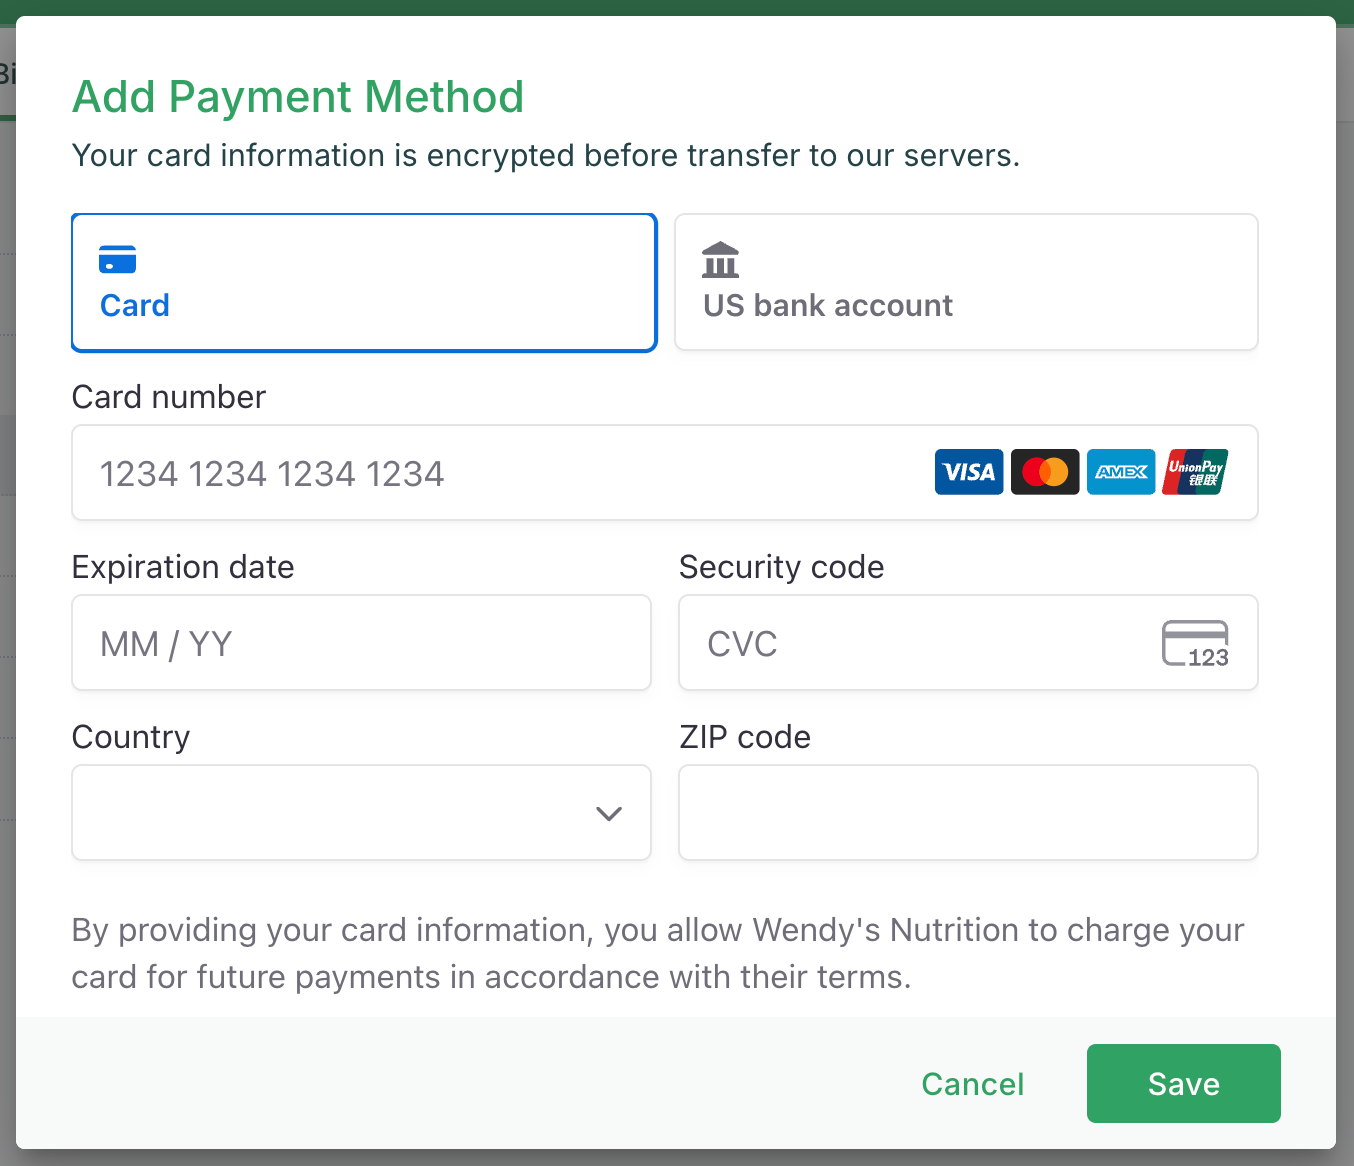Click the Mastercard logo icon
The height and width of the screenshot is (1166, 1354).
1044,472
